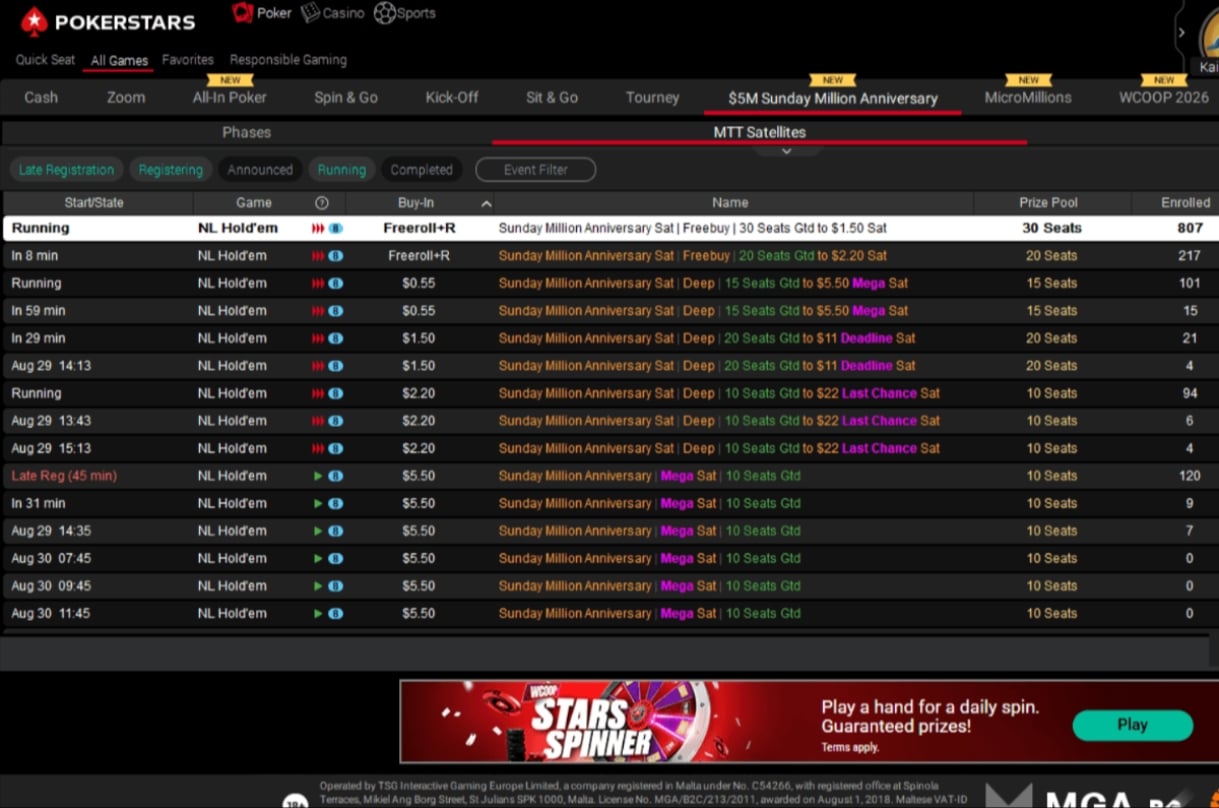Click green play icon in 'In 31 min' row

[x=318, y=504]
